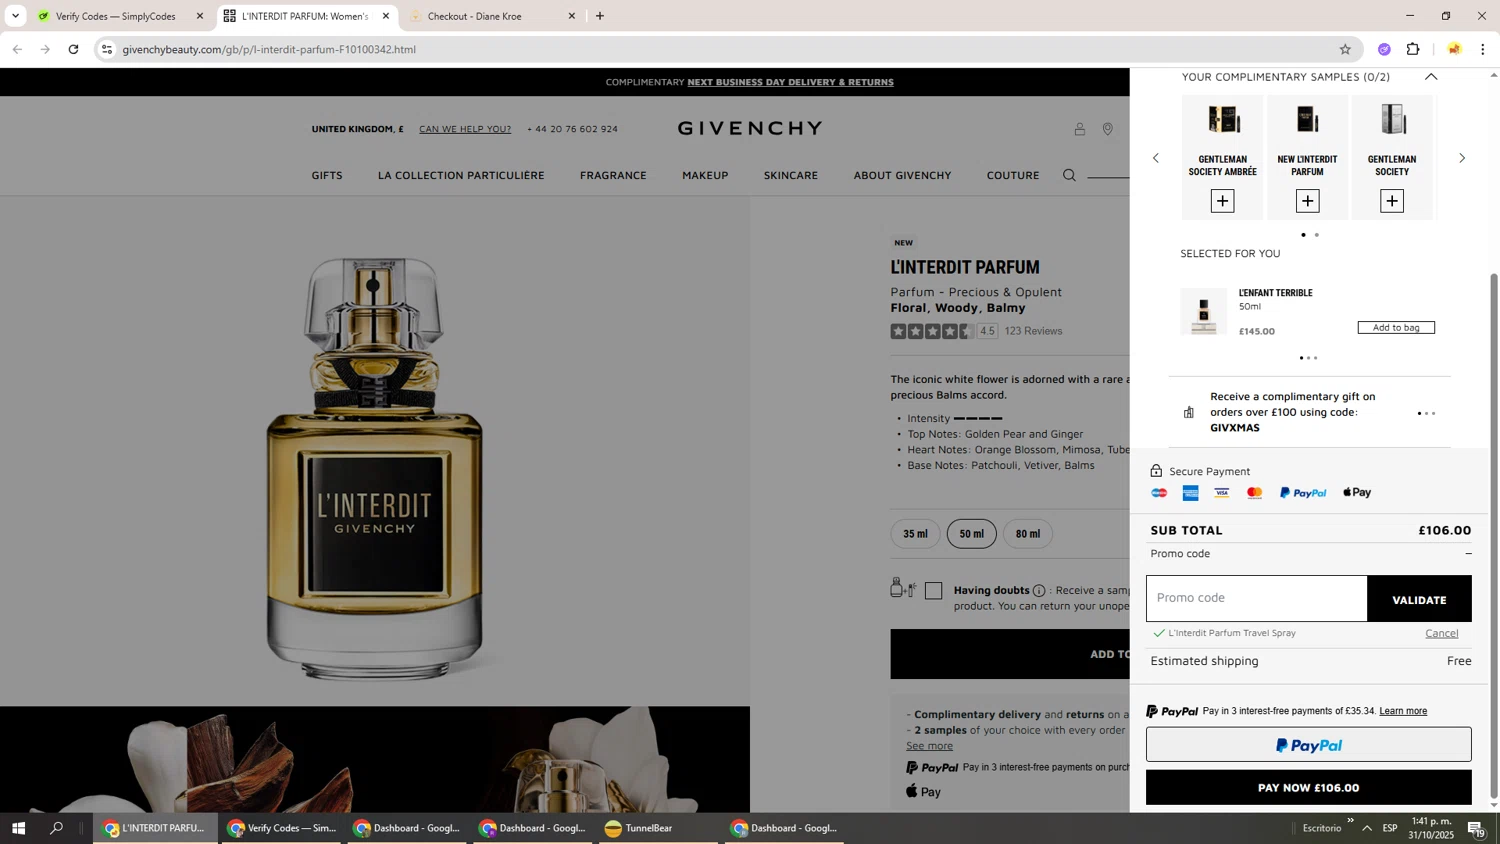Select the 80 ml size option
The width and height of the screenshot is (1500, 844).
(1028, 534)
